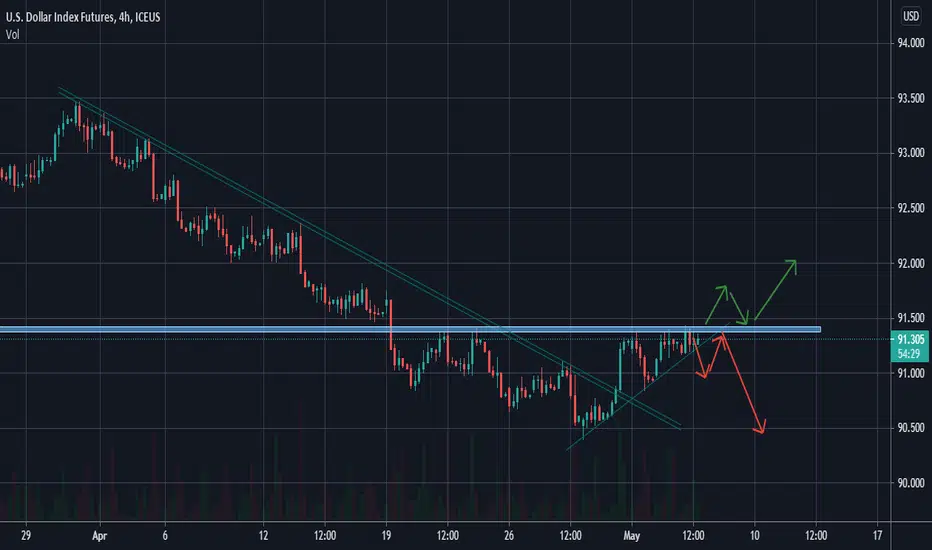The width and height of the screenshot is (932, 550).
Task: Click the current price label 91.305
Action: click(x=910, y=340)
